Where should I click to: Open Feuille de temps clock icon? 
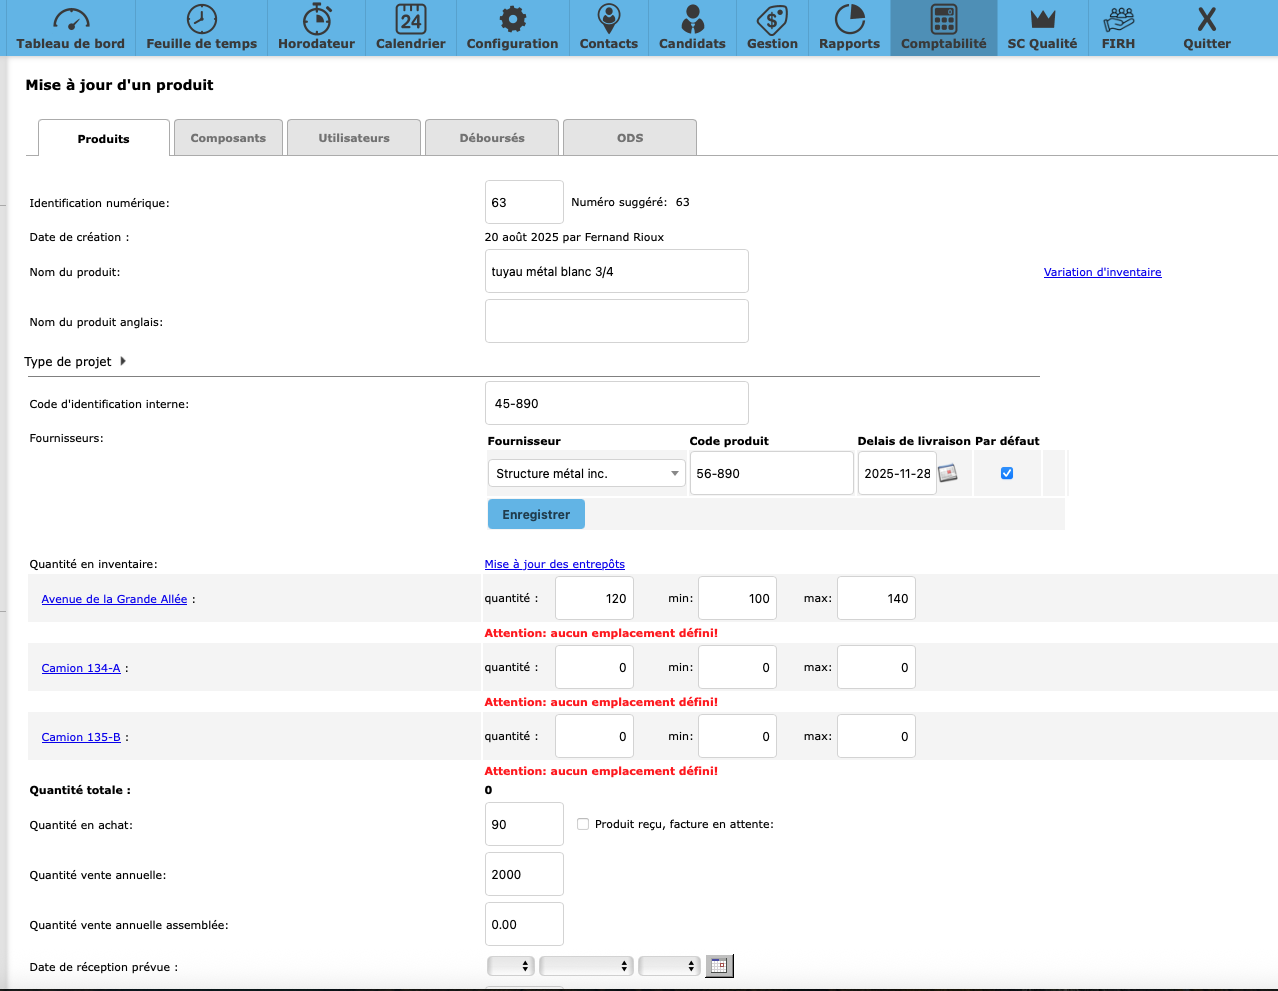pyautogui.click(x=201, y=20)
